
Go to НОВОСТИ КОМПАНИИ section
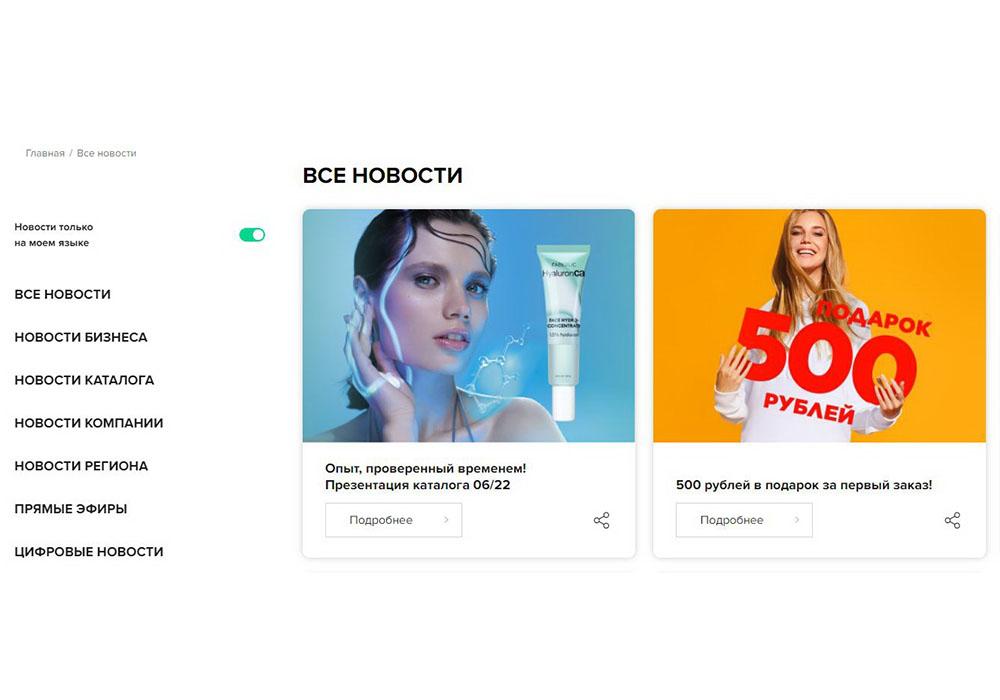click(89, 423)
